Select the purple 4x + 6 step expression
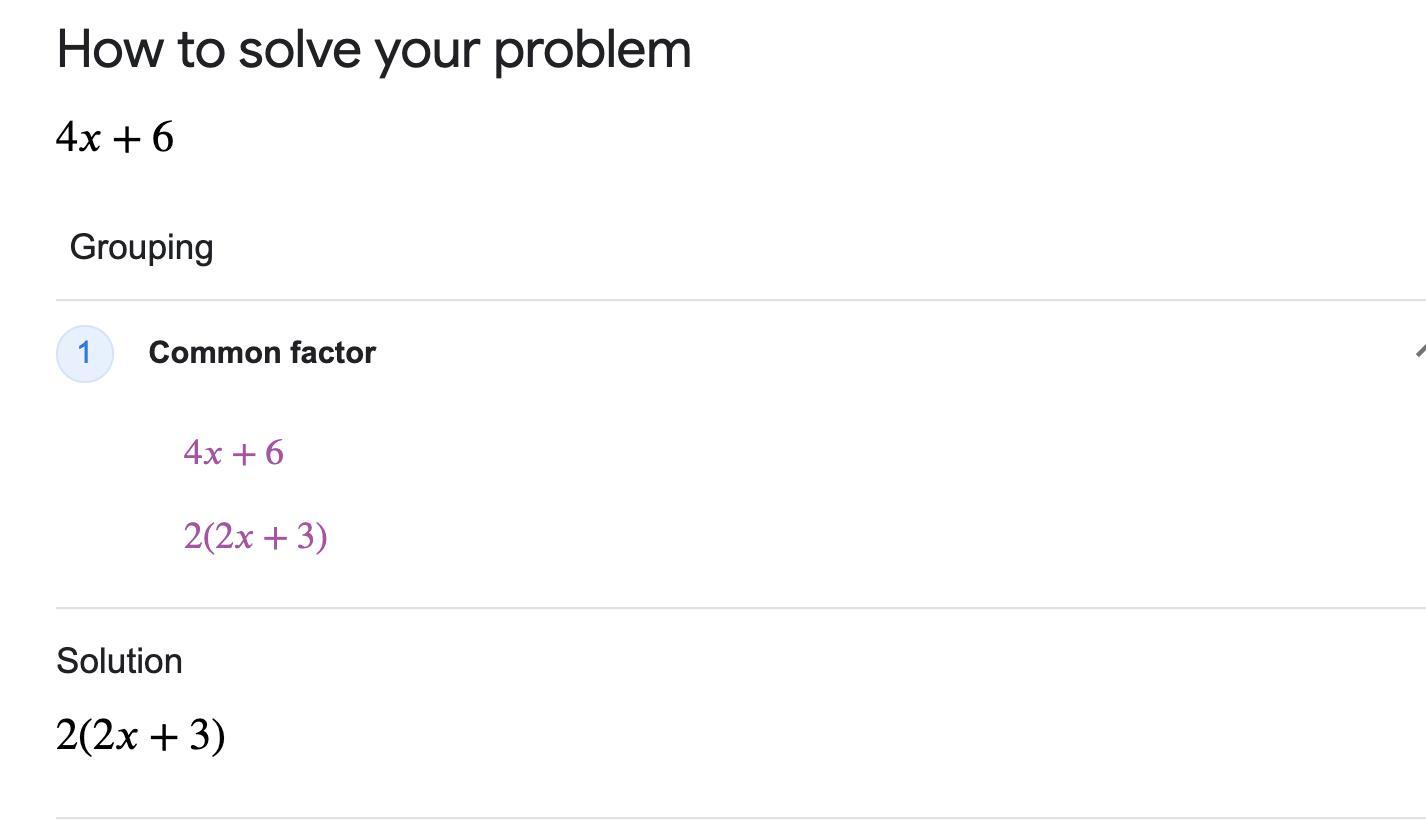 tap(234, 453)
